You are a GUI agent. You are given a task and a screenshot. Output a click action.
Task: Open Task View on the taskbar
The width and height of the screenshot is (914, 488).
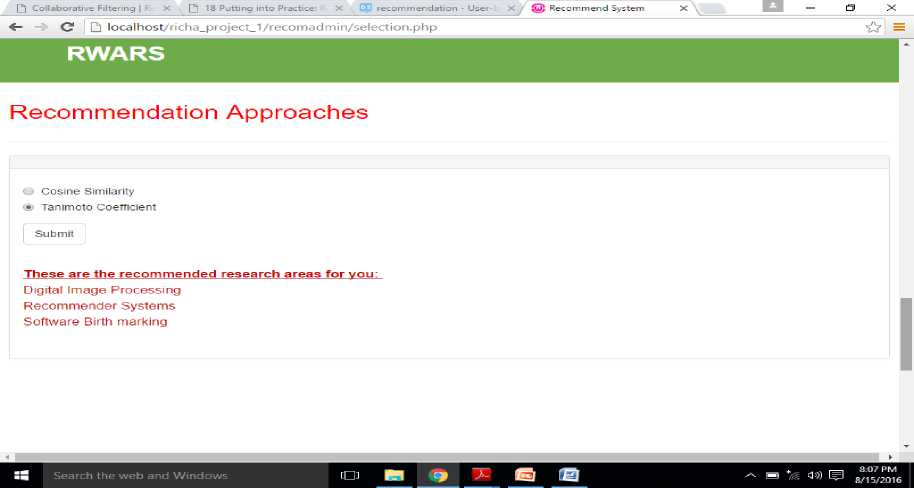pos(350,475)
